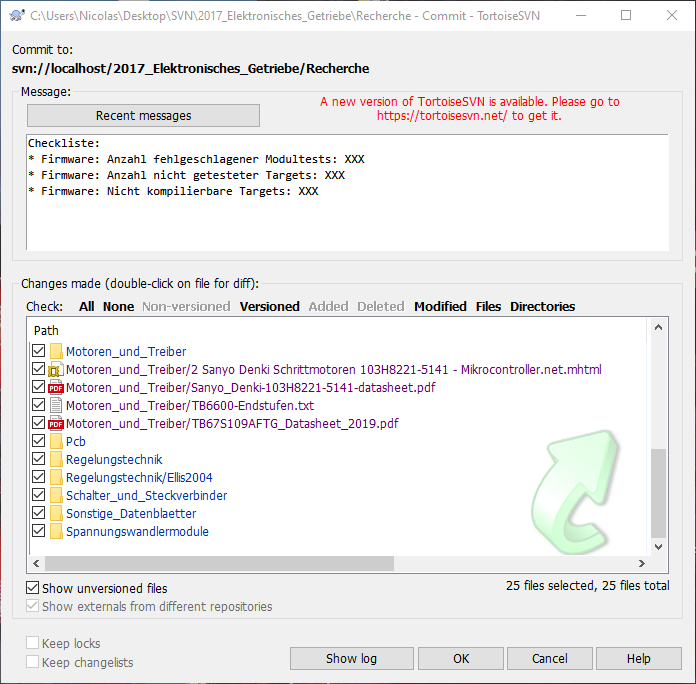Click the folder icon for Spannungswandlermodule
The height and width of the screenshot is (684, 696).
pyautogui.click(x=56, y=531)
